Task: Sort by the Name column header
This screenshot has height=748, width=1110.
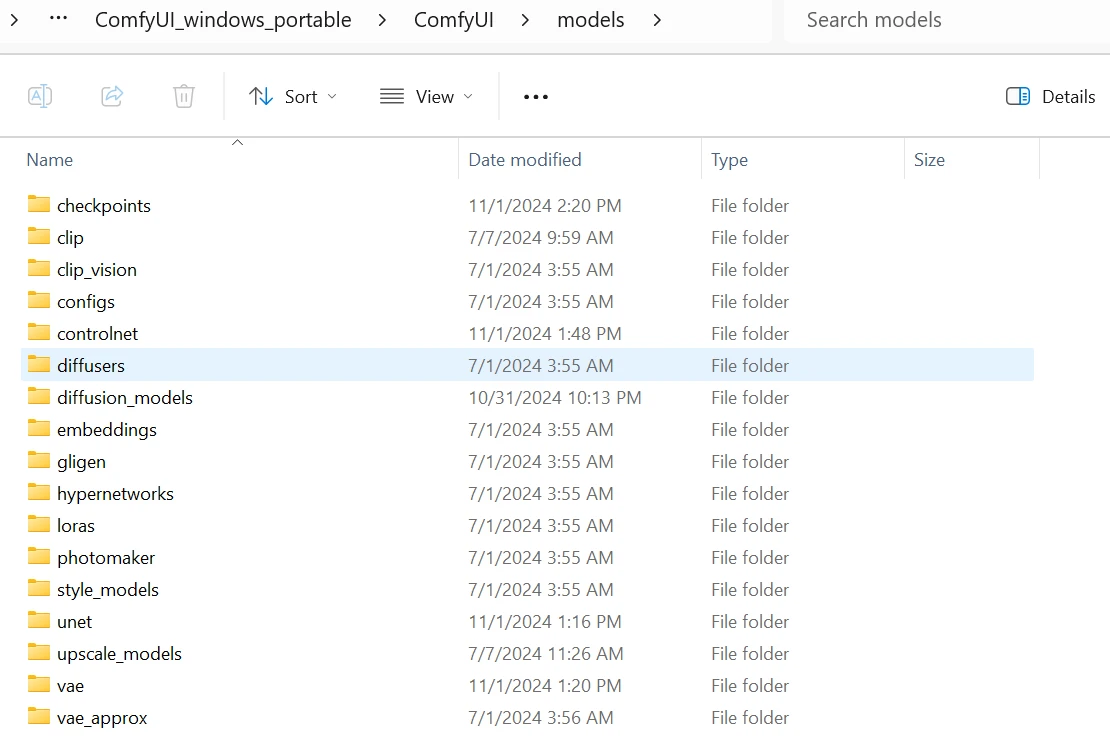Action: [x=50, y=160]
